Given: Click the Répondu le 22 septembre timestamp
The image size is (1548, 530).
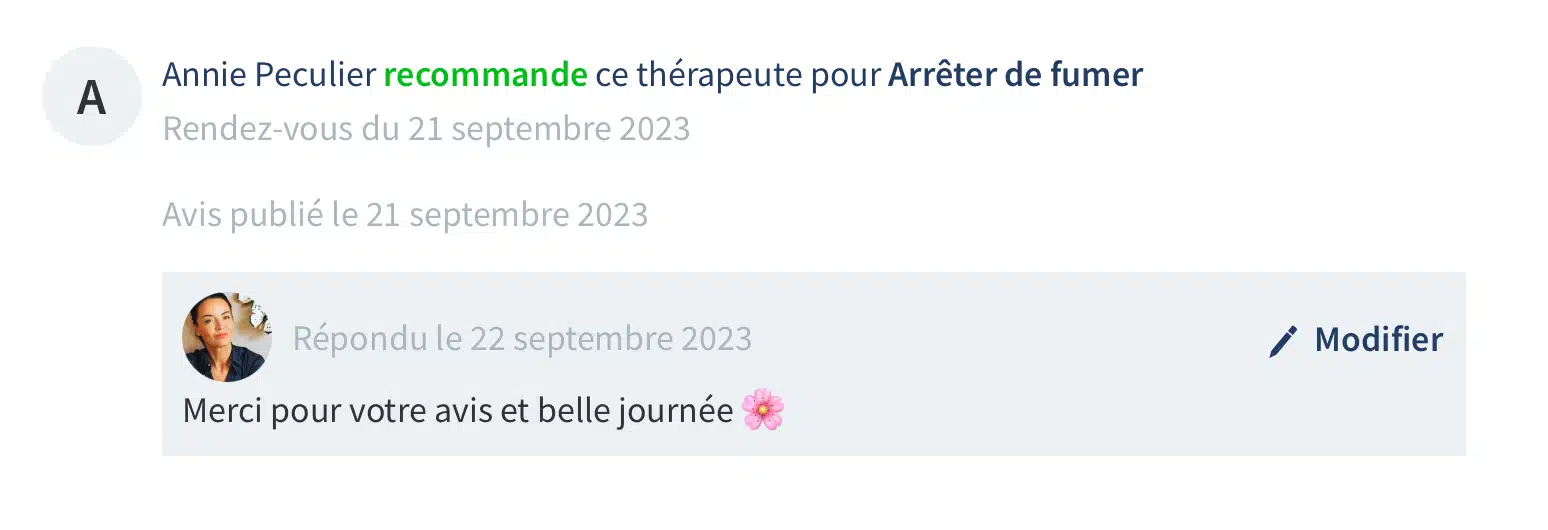Looking at the screenshot, I should [522, 339].
